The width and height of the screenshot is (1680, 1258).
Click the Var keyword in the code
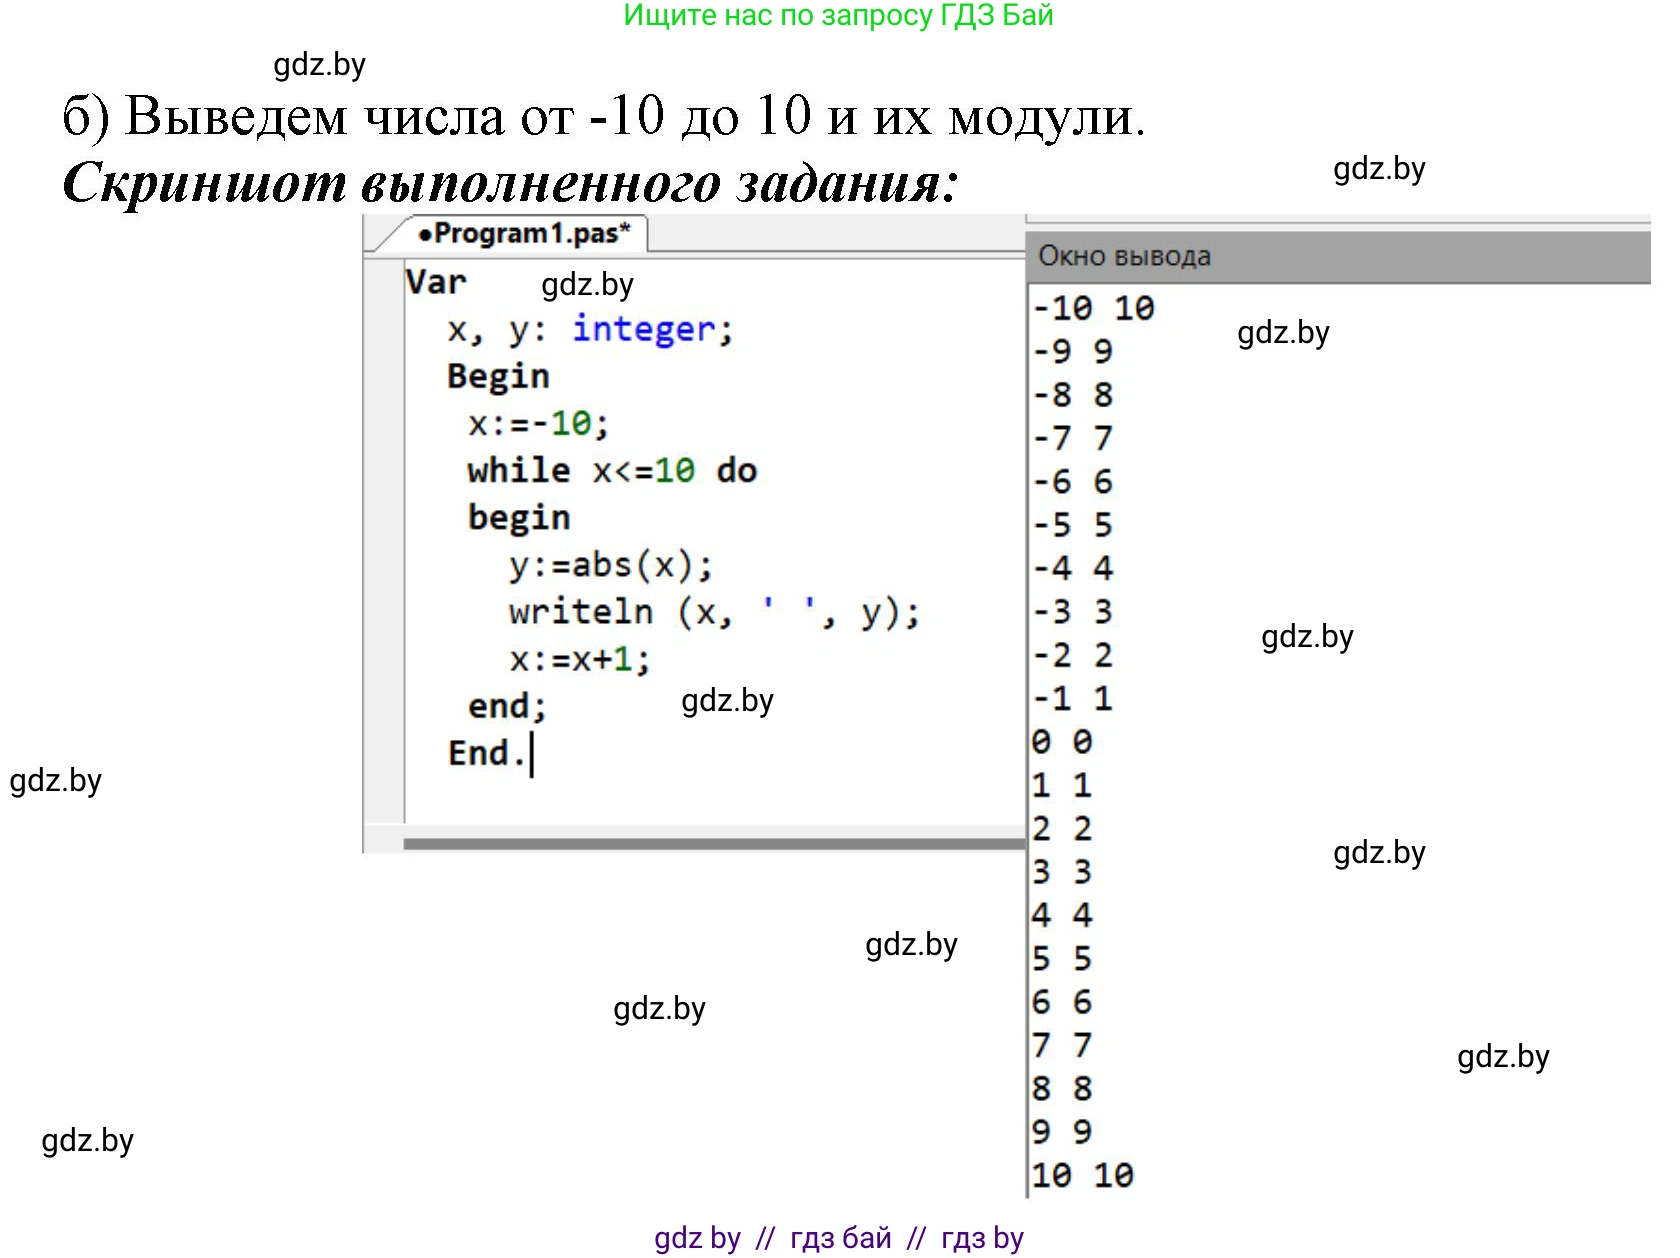pos(436,283)
